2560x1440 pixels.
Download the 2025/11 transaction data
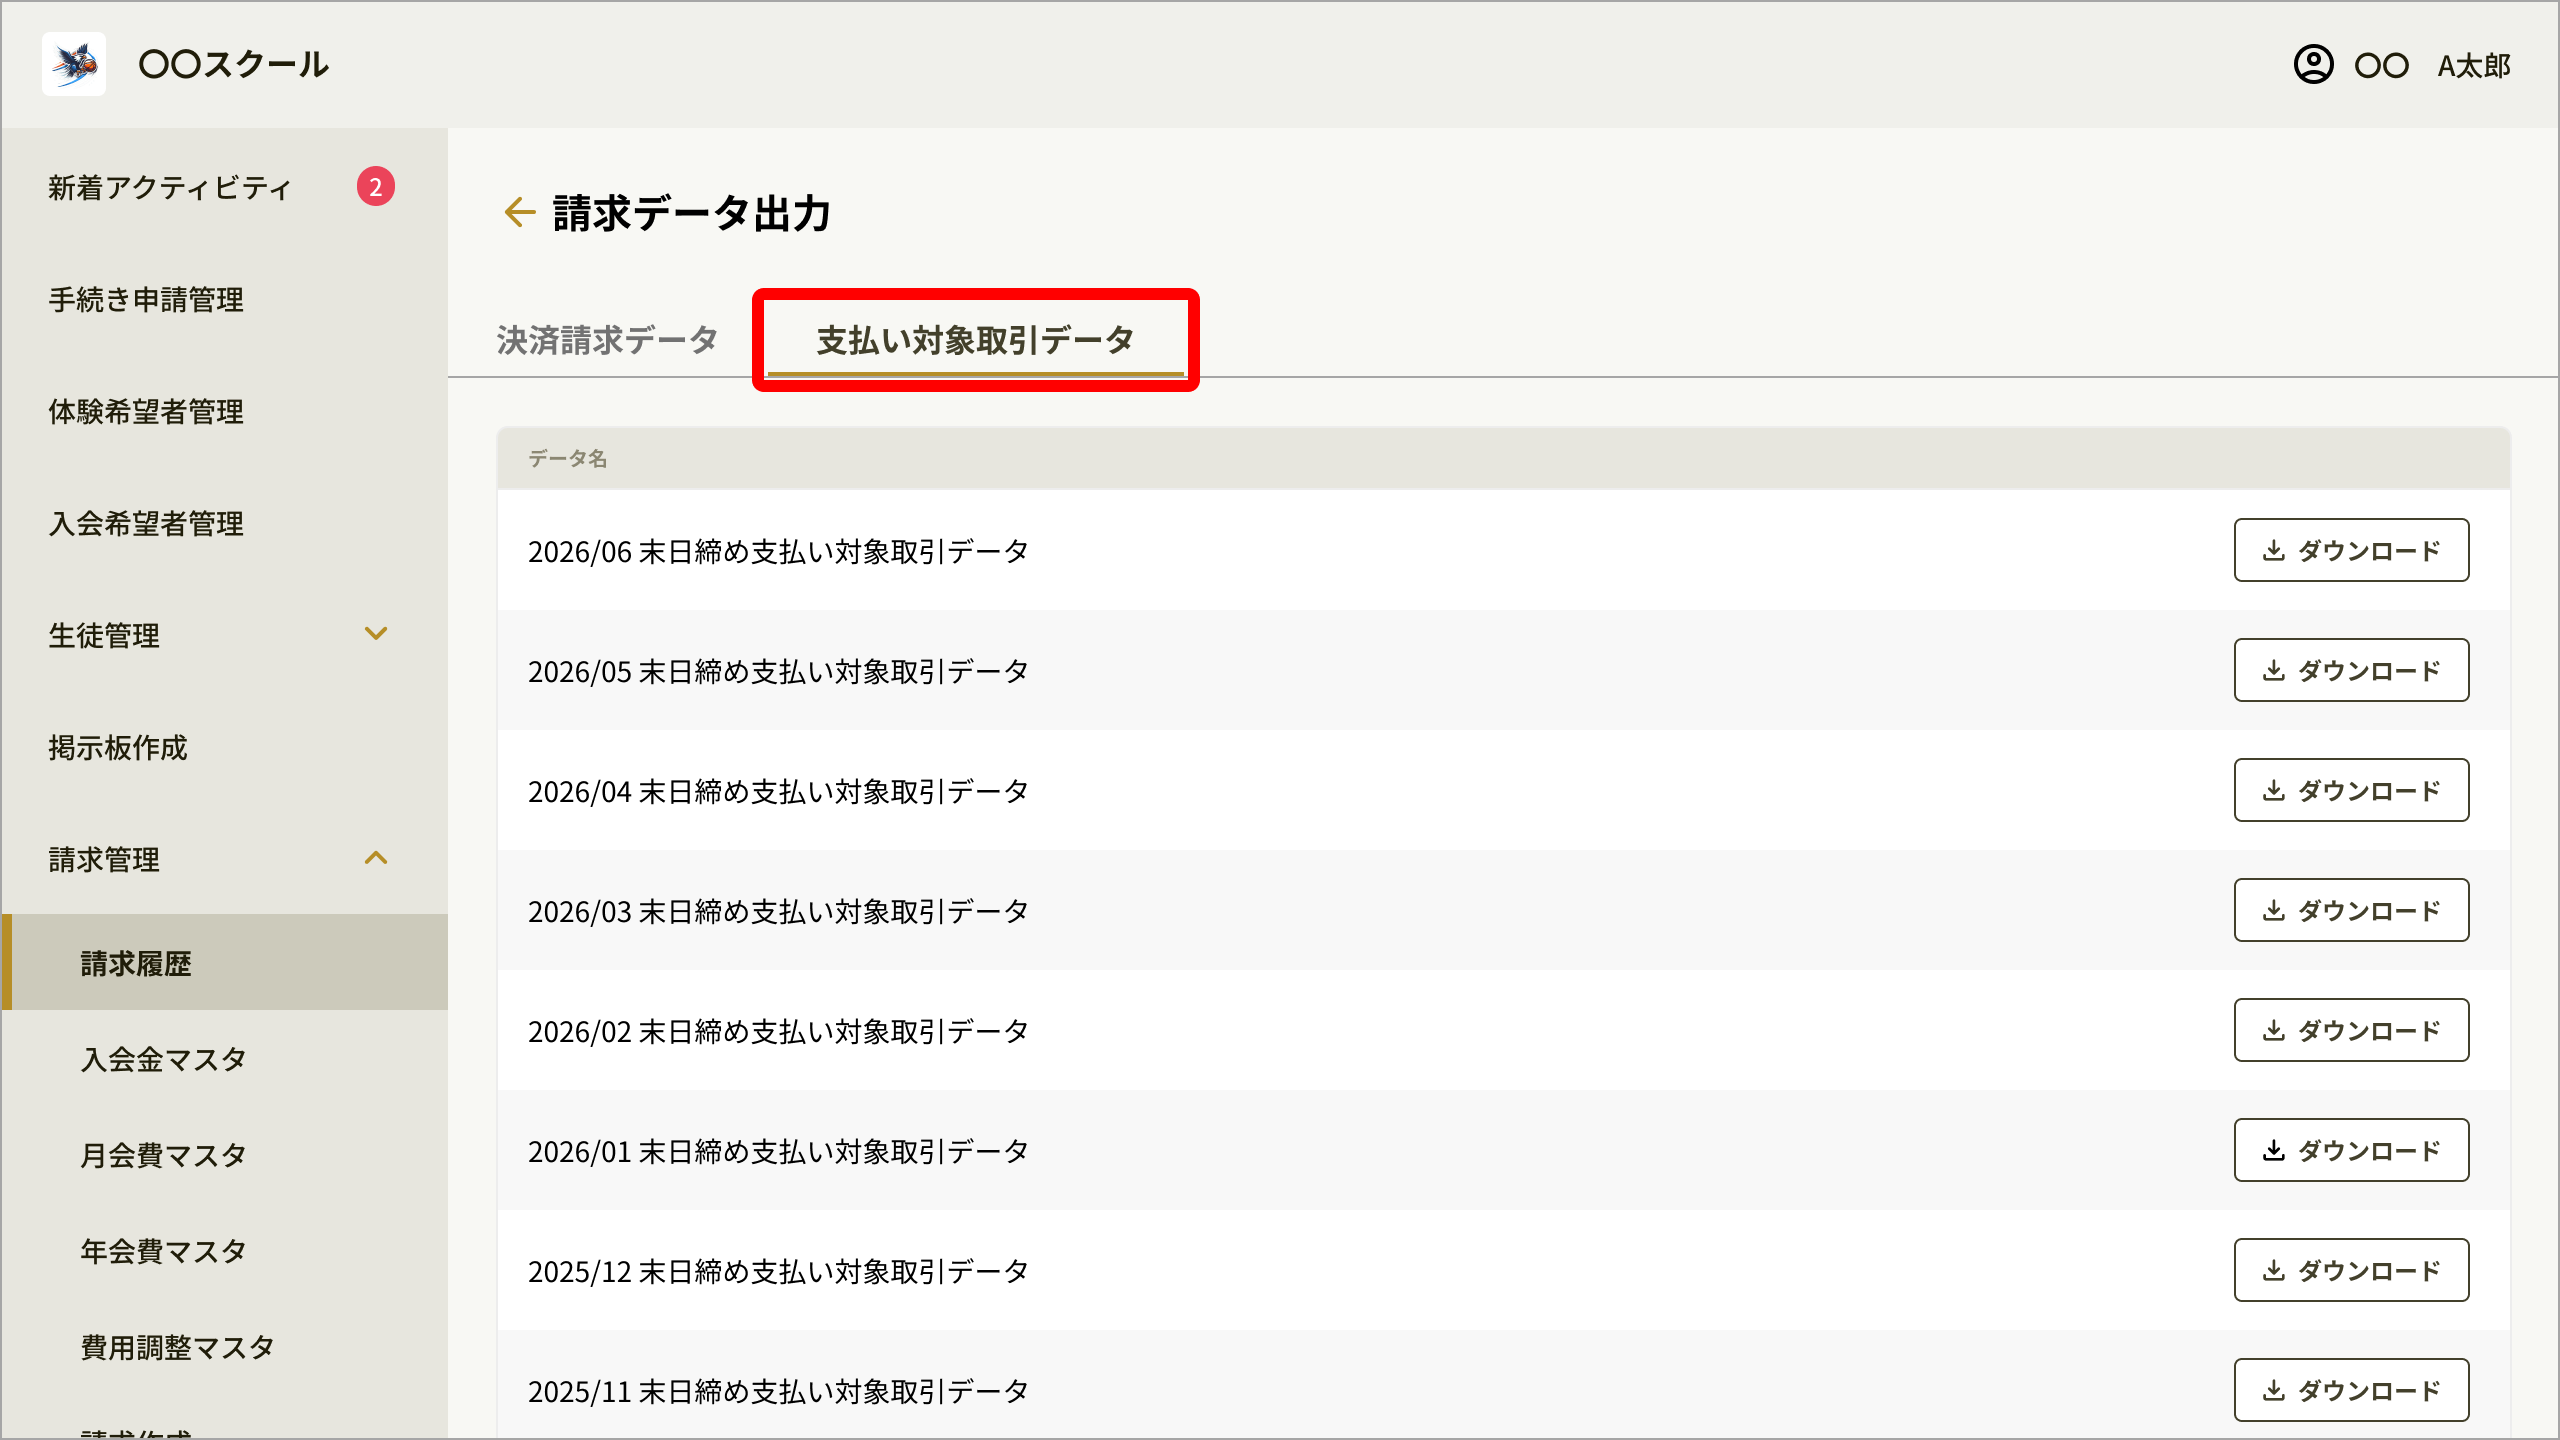pyautogui.click(x=2351, y=1390)
